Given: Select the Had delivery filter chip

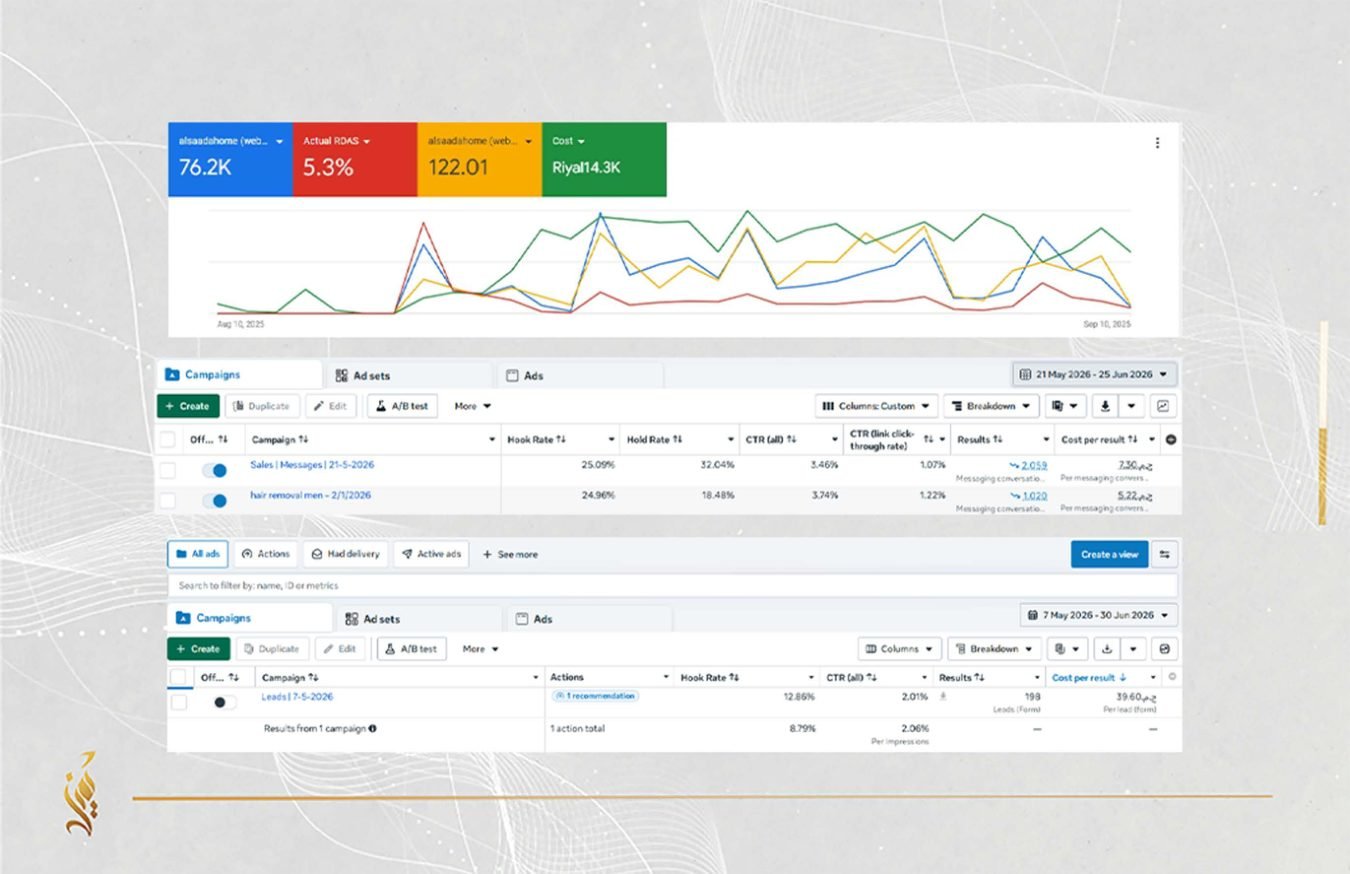Looking at the screenshot, I should pyautogui.click(x=345, y=554).
